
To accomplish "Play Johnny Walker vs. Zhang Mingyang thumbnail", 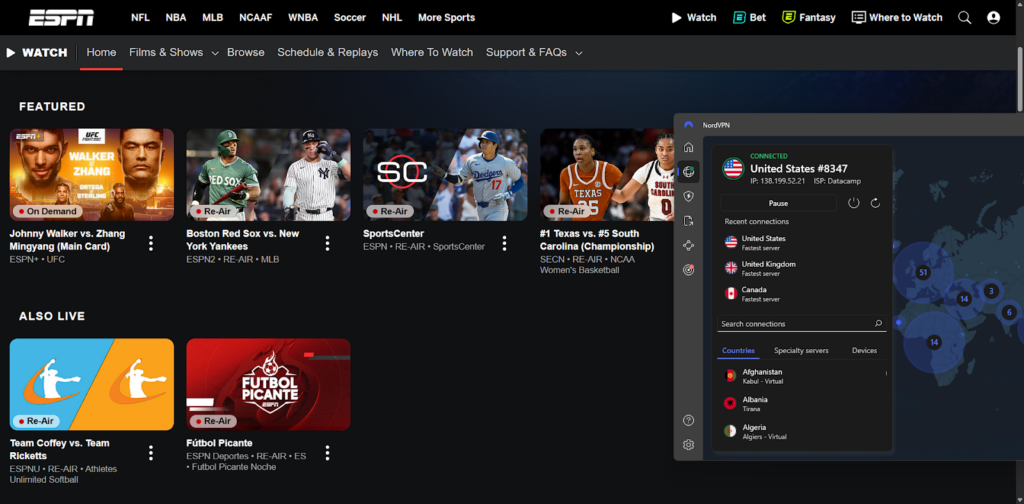I will click(x=91, y=174).
